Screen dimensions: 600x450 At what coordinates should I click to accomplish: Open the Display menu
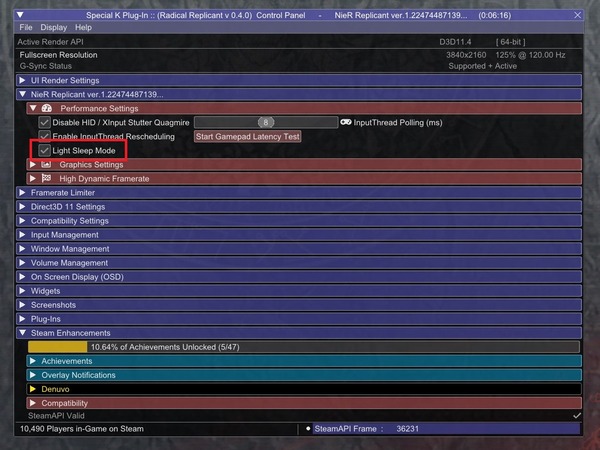pos(54,27)
